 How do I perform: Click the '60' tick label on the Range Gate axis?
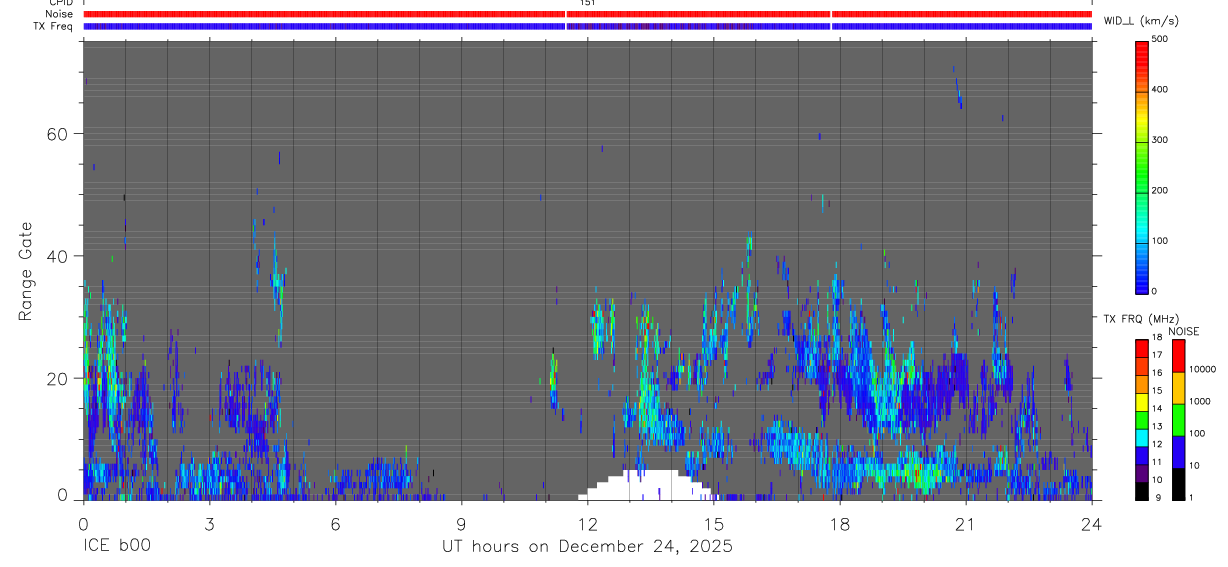[x=59, y=134]
